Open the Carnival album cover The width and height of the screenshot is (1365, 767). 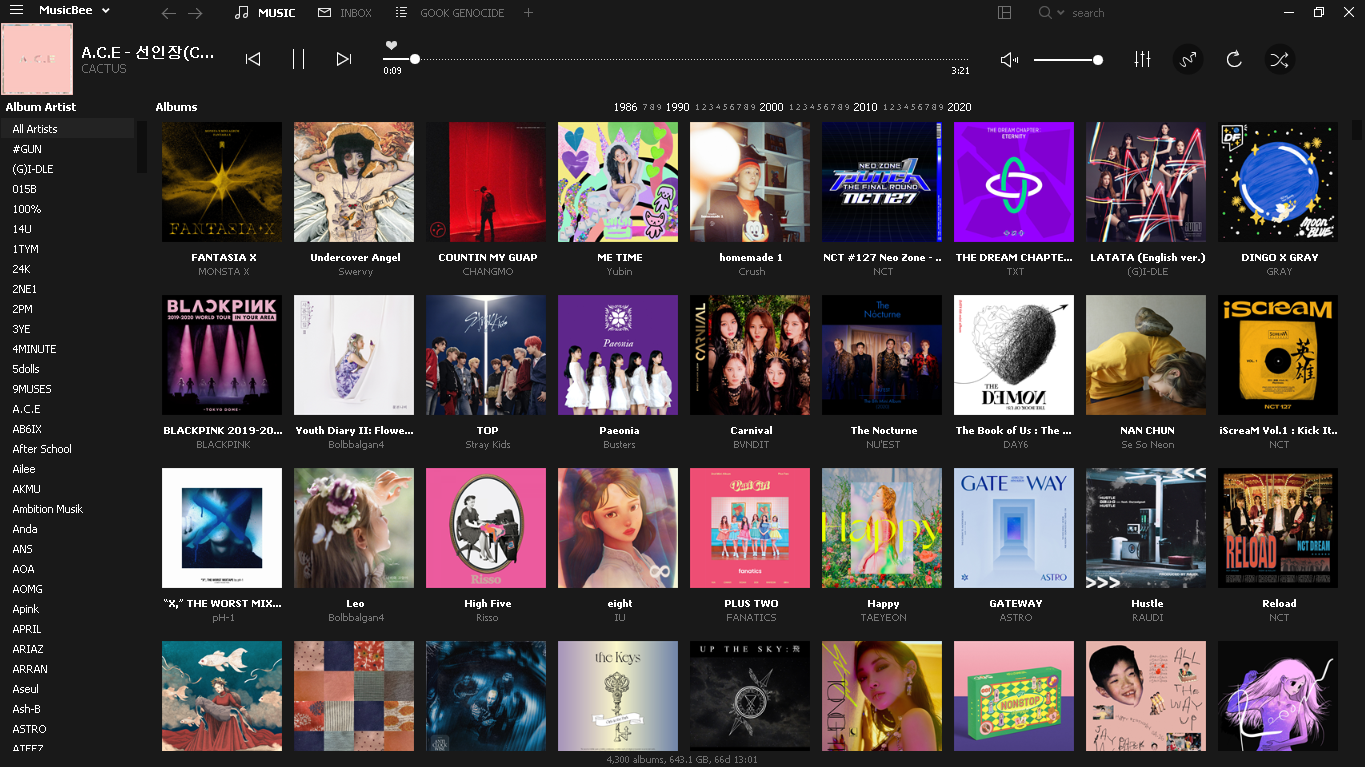click(750, 355)
